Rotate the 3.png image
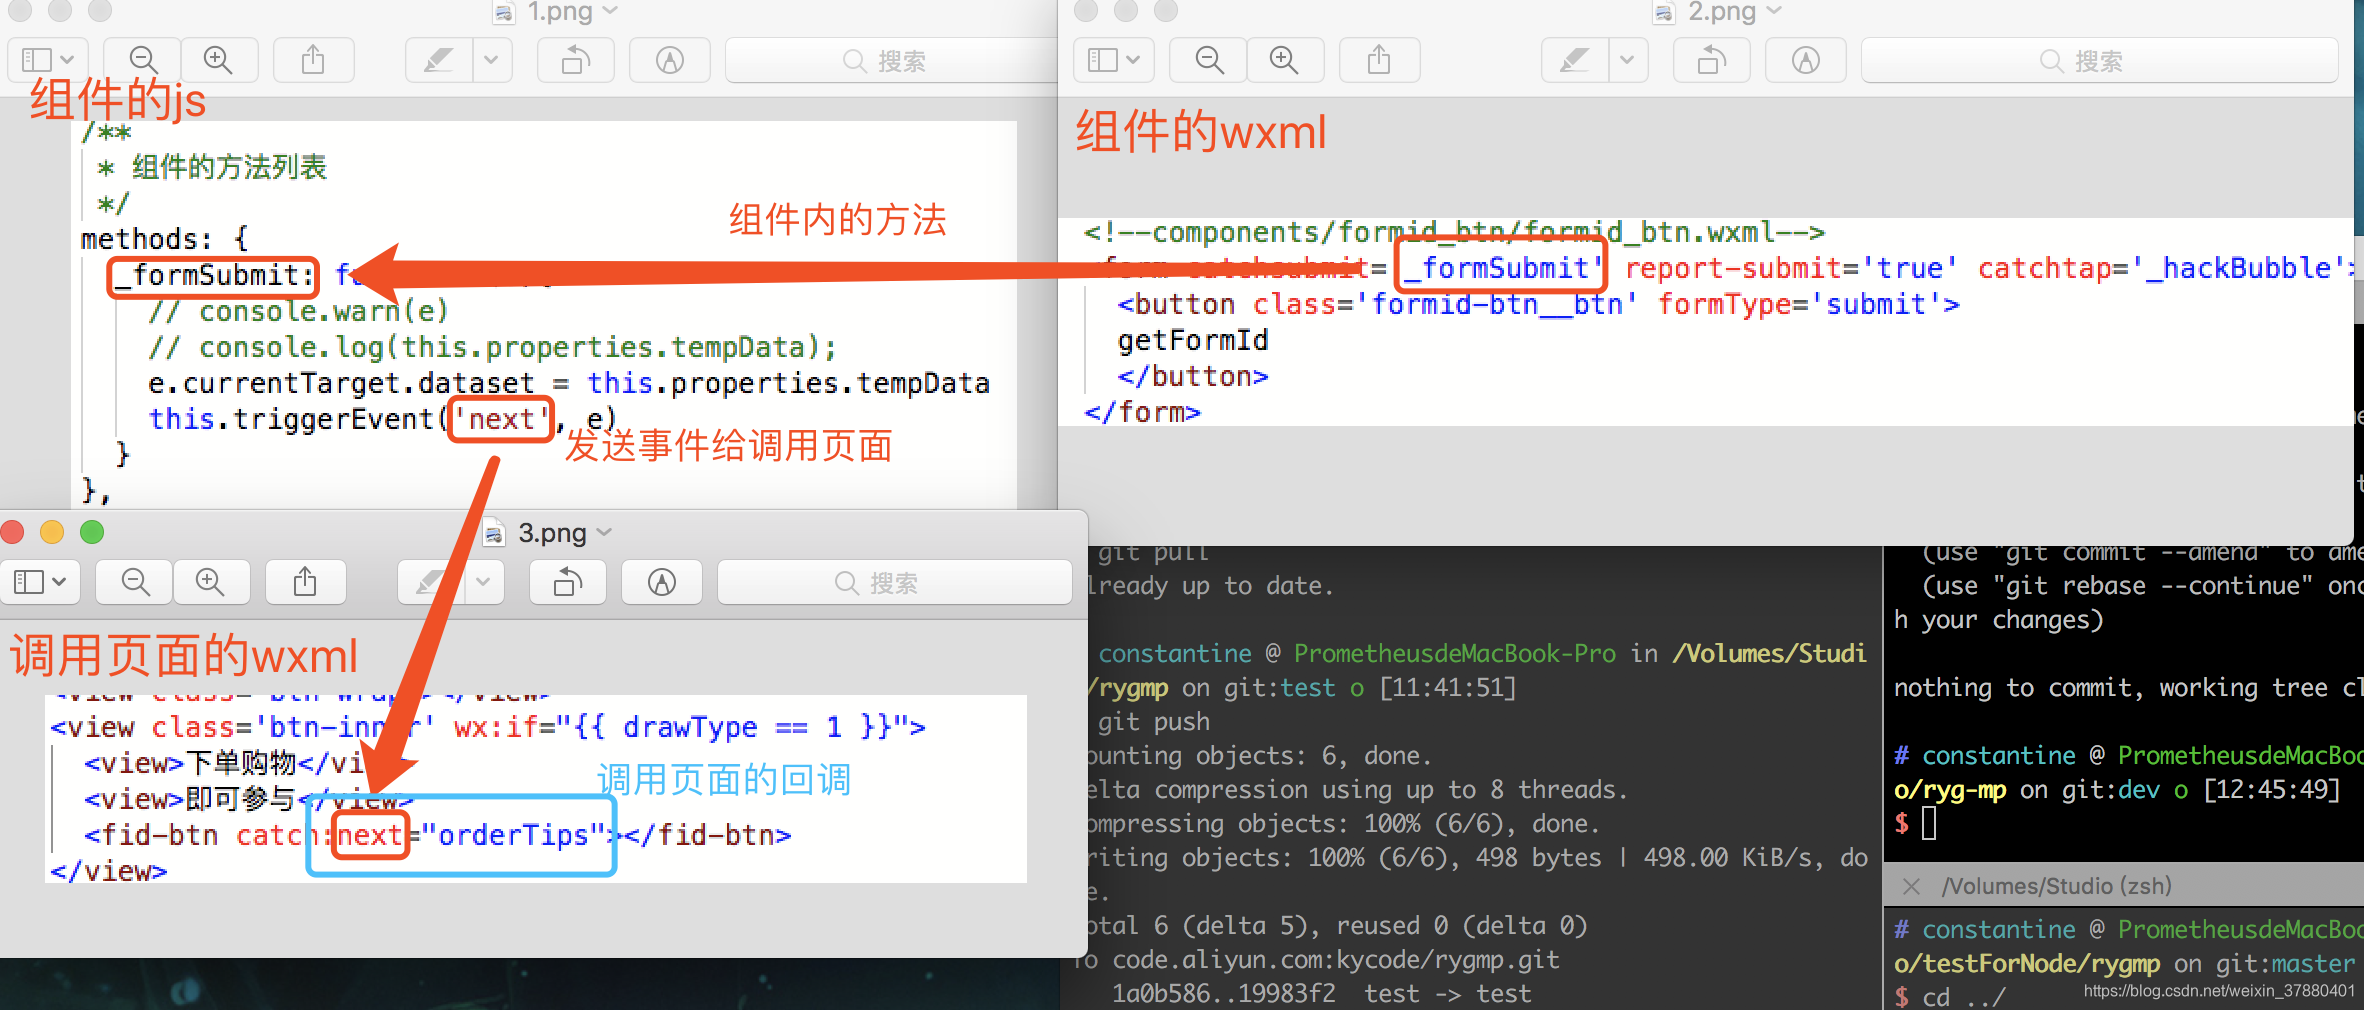 (568, 582)
